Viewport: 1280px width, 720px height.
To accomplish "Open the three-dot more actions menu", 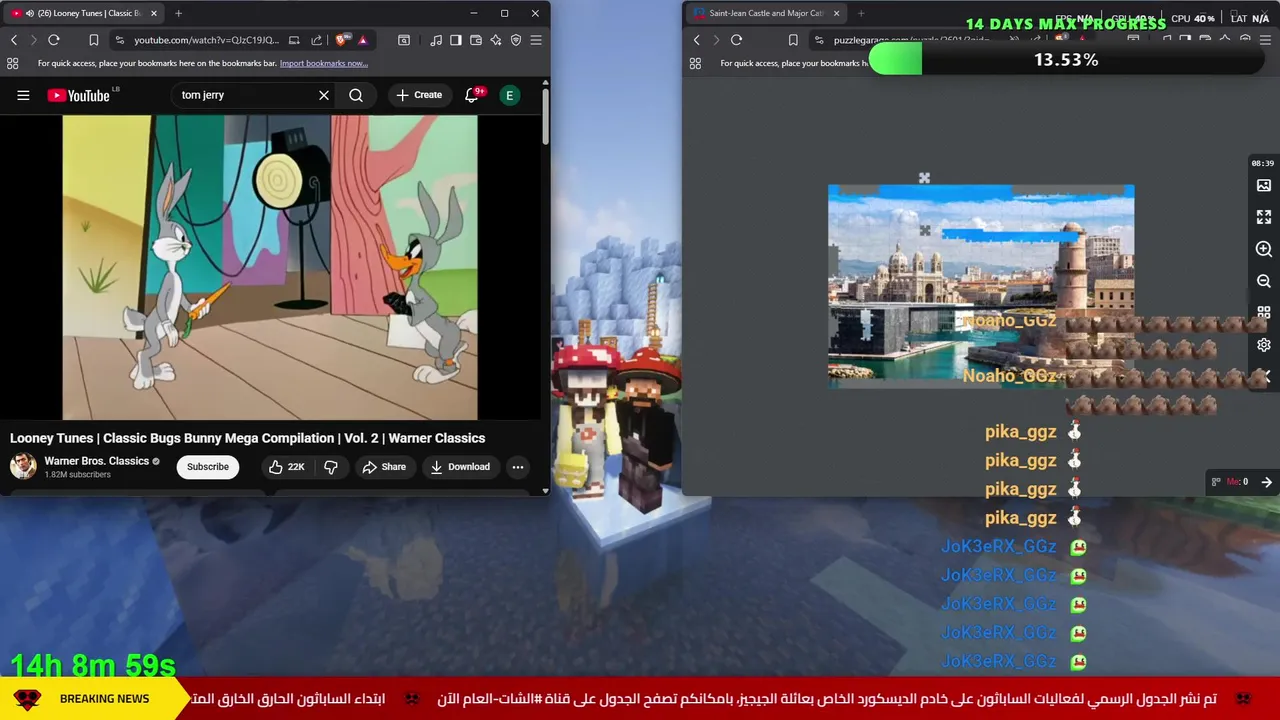I will pyautogui.click(x=518, y=467).
